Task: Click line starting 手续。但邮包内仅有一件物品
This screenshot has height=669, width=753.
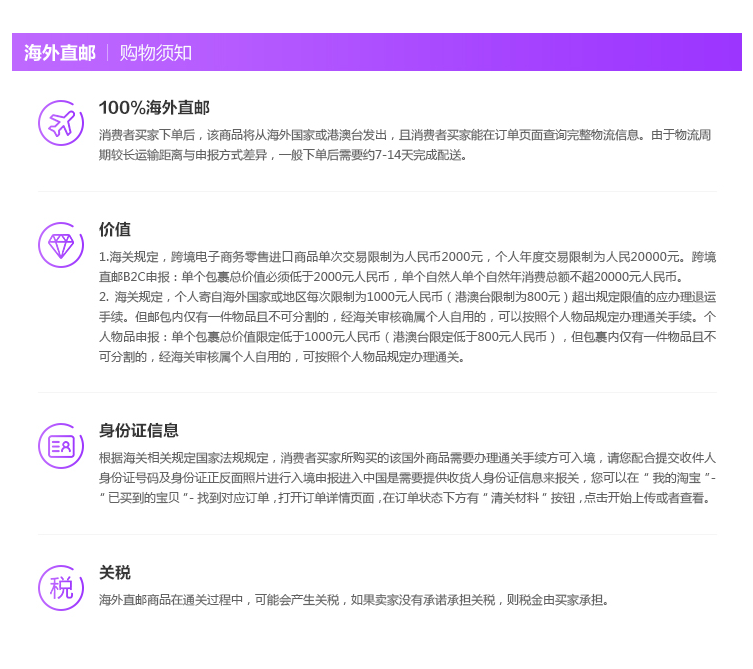Action: pos(407,317)
